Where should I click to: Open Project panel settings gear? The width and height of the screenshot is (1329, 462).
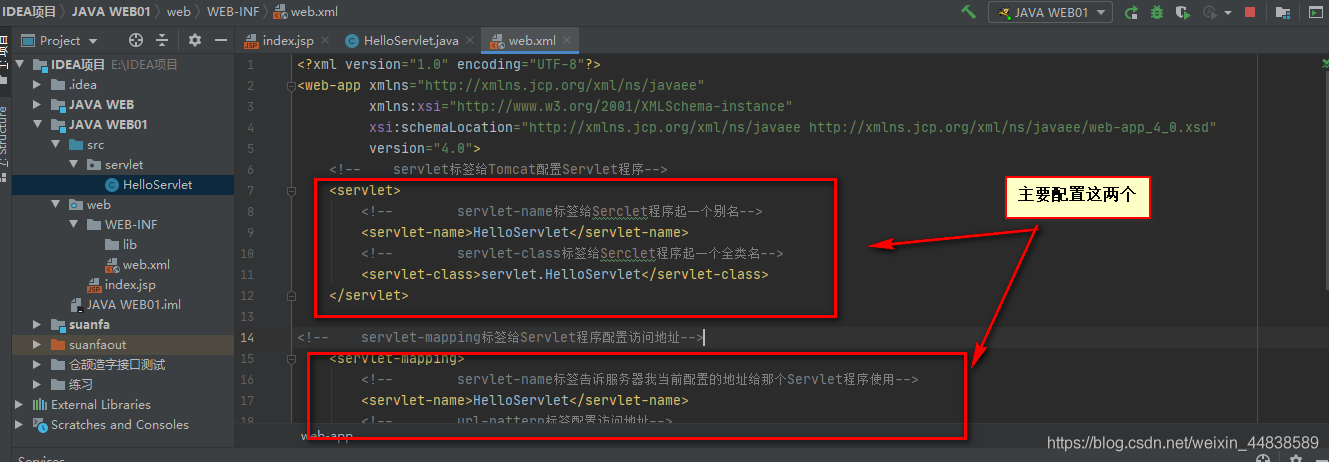(x=195, y=40)
